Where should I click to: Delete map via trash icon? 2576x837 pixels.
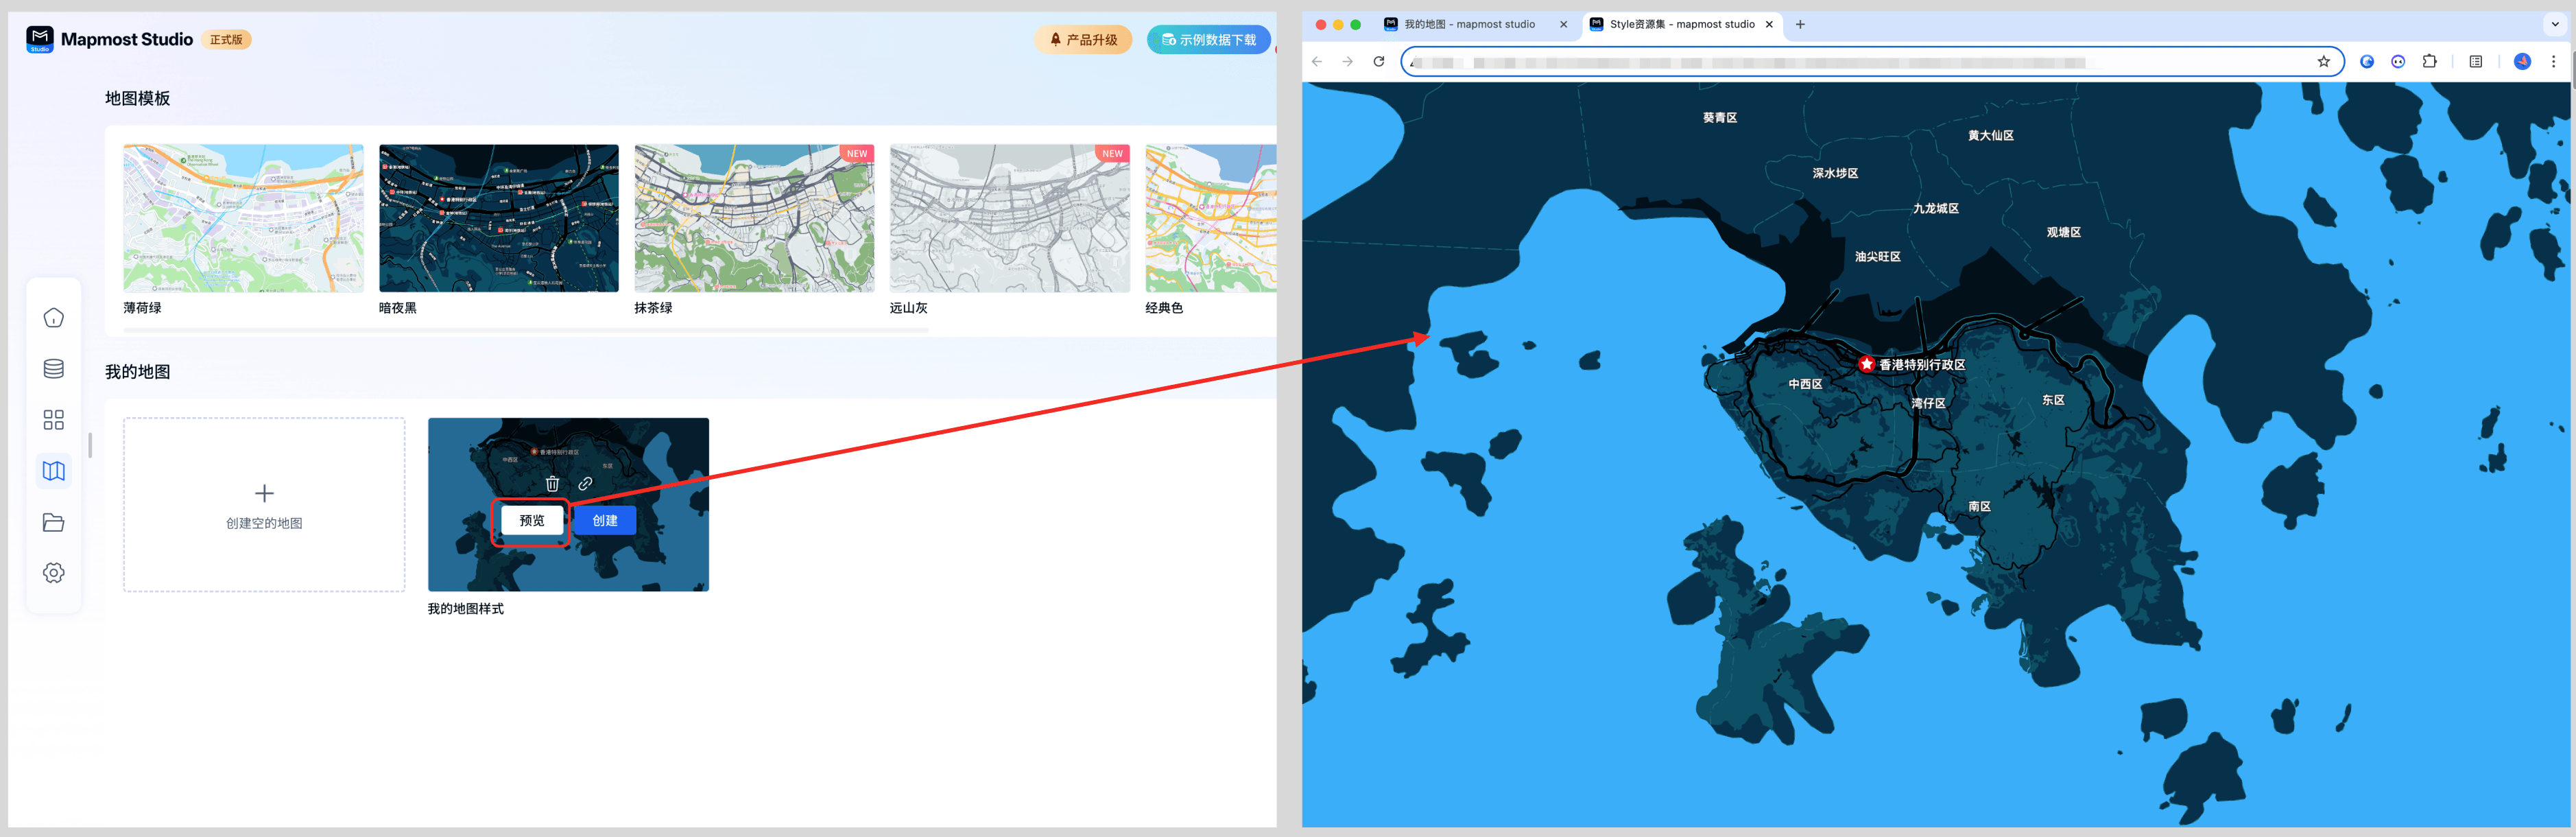click(552, 484)
